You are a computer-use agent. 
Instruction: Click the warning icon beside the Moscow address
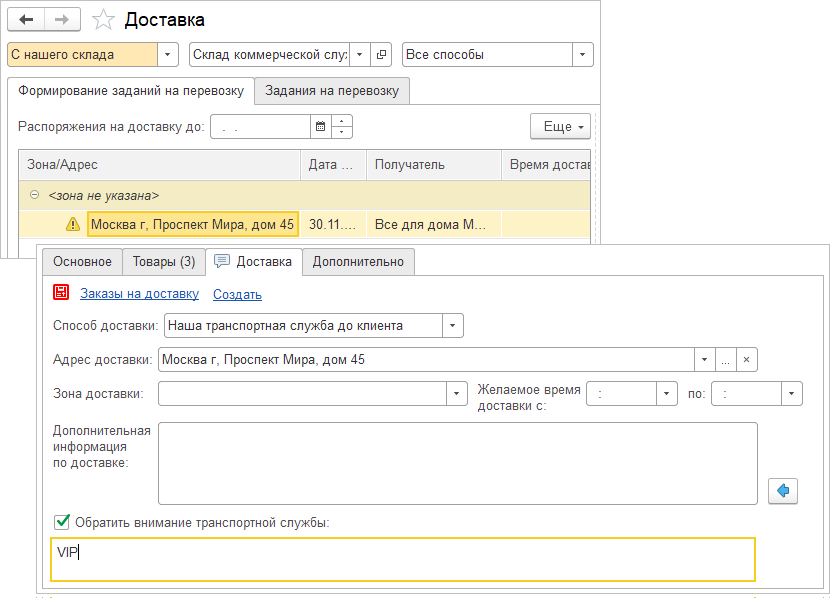72,225
